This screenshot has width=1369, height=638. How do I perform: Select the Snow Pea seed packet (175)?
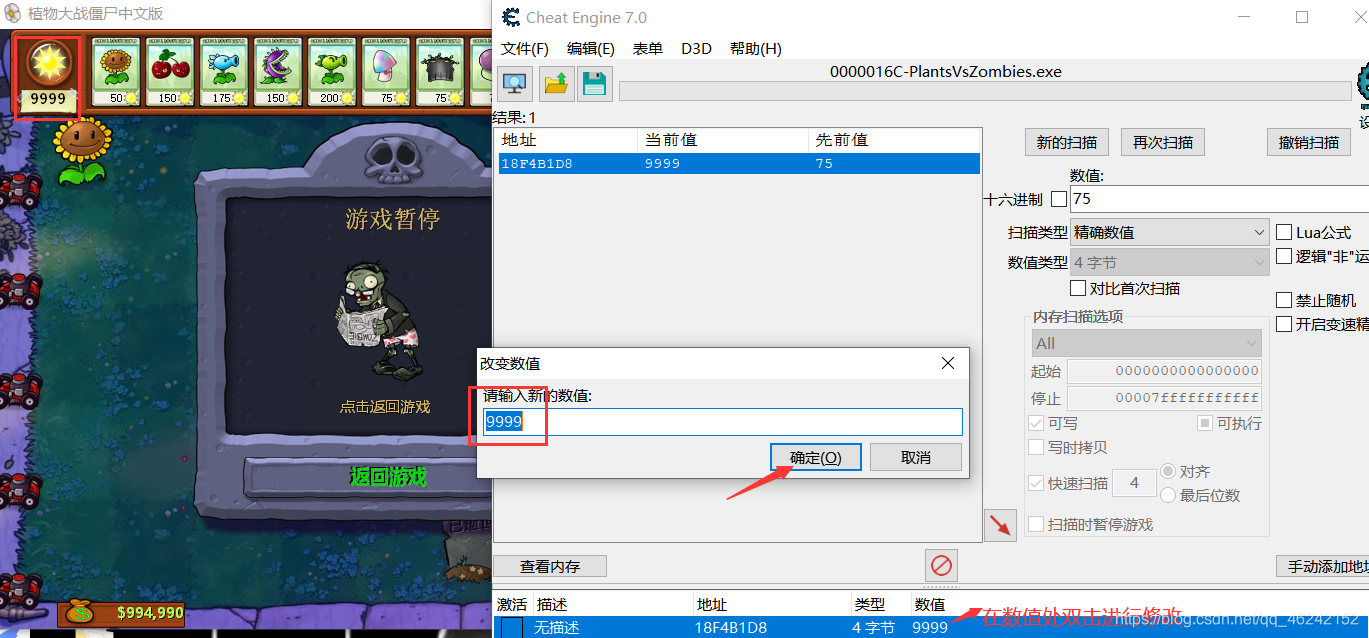click(x=223, y=72)
